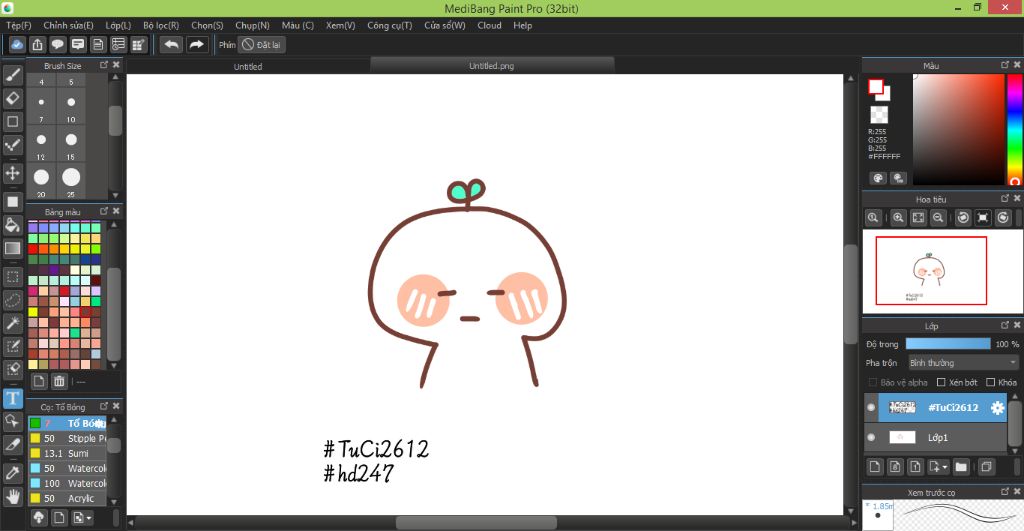Click the Redo arrow
The width and height of the screenshot is (1024, 531).
196,44
